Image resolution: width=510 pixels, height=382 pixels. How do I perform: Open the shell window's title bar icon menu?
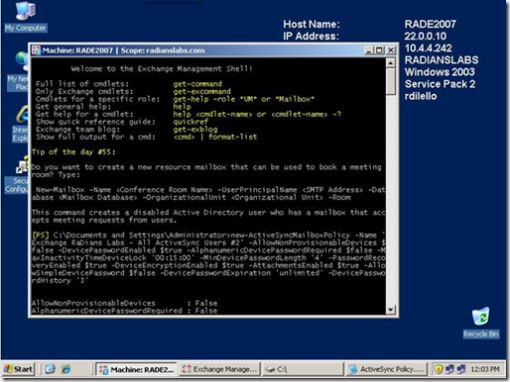click(36, 50)
